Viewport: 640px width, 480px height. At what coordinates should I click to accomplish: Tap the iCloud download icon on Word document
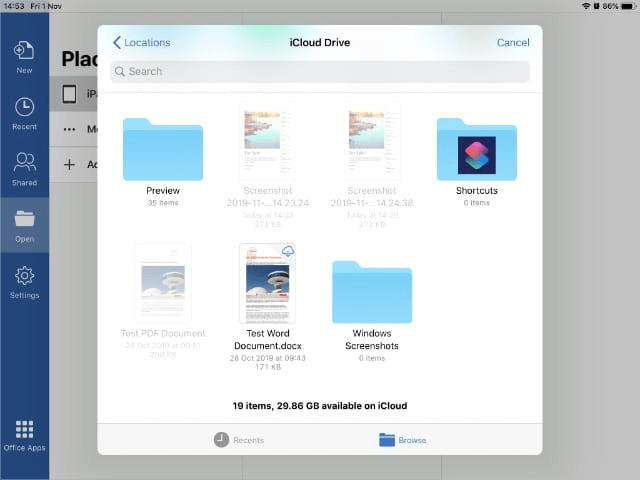coord(288,251)
